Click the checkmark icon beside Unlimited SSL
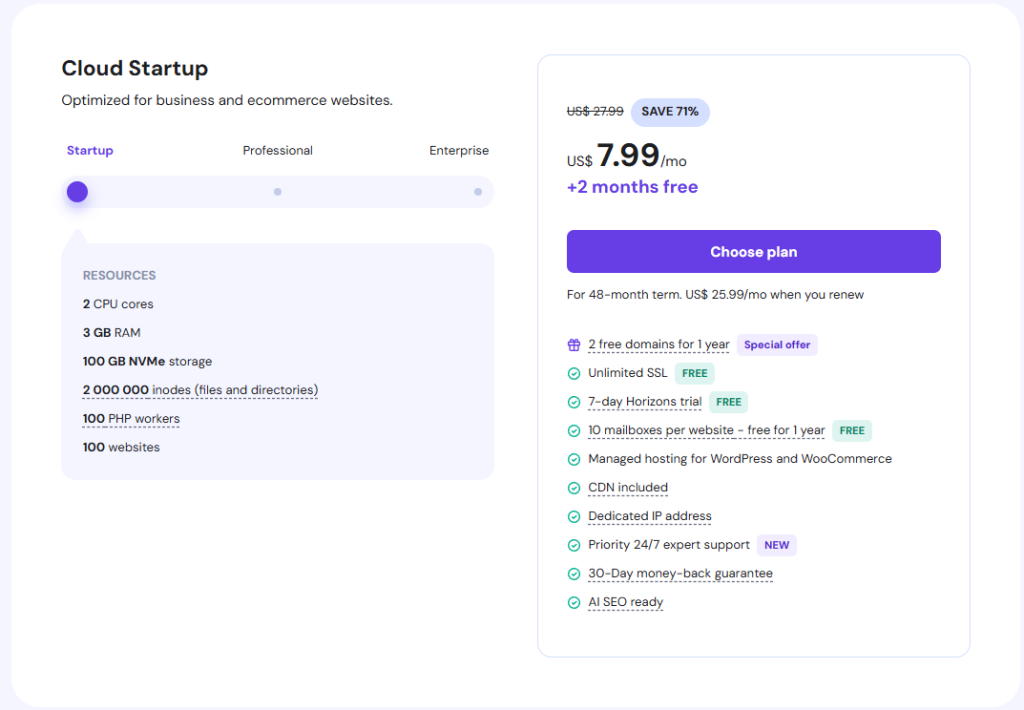1024x710 pixels. (574, 374)
